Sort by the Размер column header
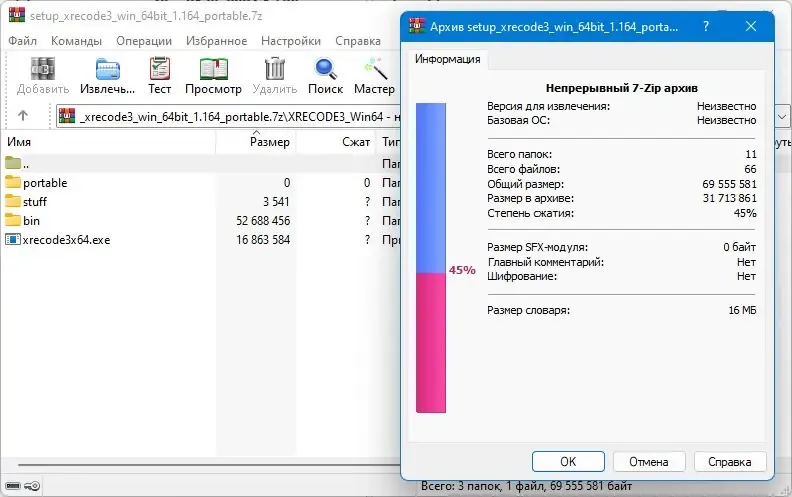This screenshot has width=792, height=497. click(x=256, y=142)
